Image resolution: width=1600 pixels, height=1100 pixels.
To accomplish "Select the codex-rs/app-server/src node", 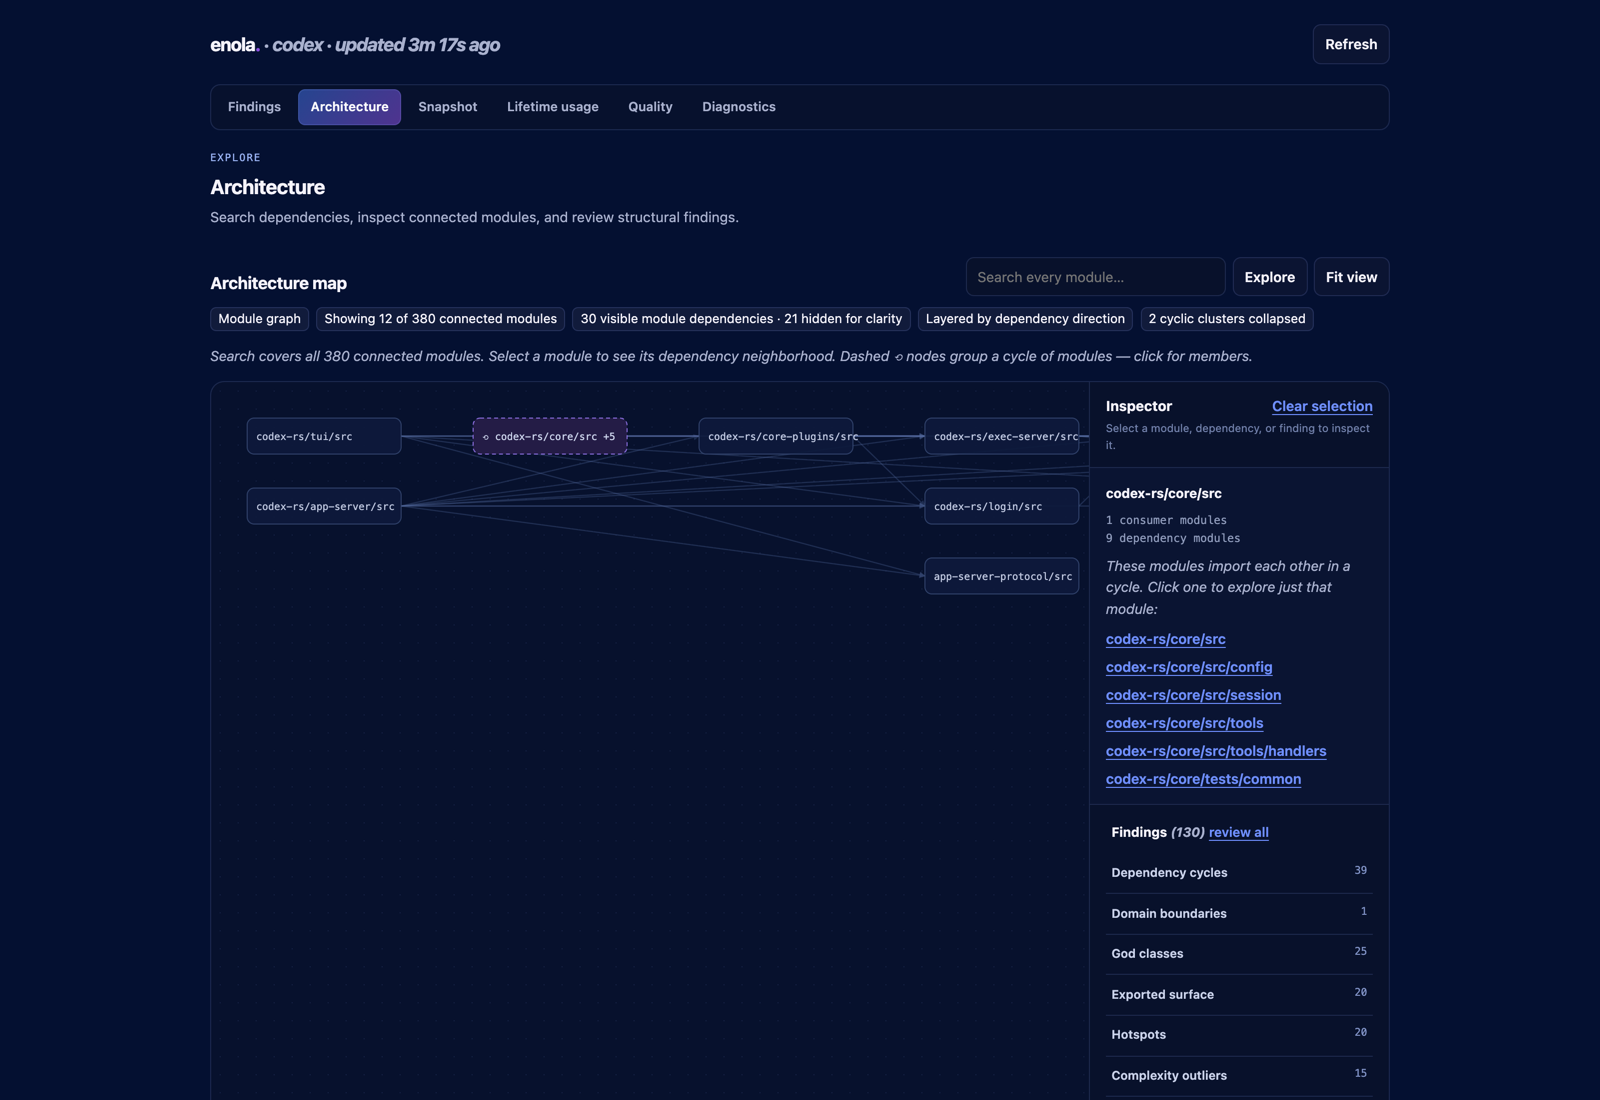I will click(x=324, y=506).
